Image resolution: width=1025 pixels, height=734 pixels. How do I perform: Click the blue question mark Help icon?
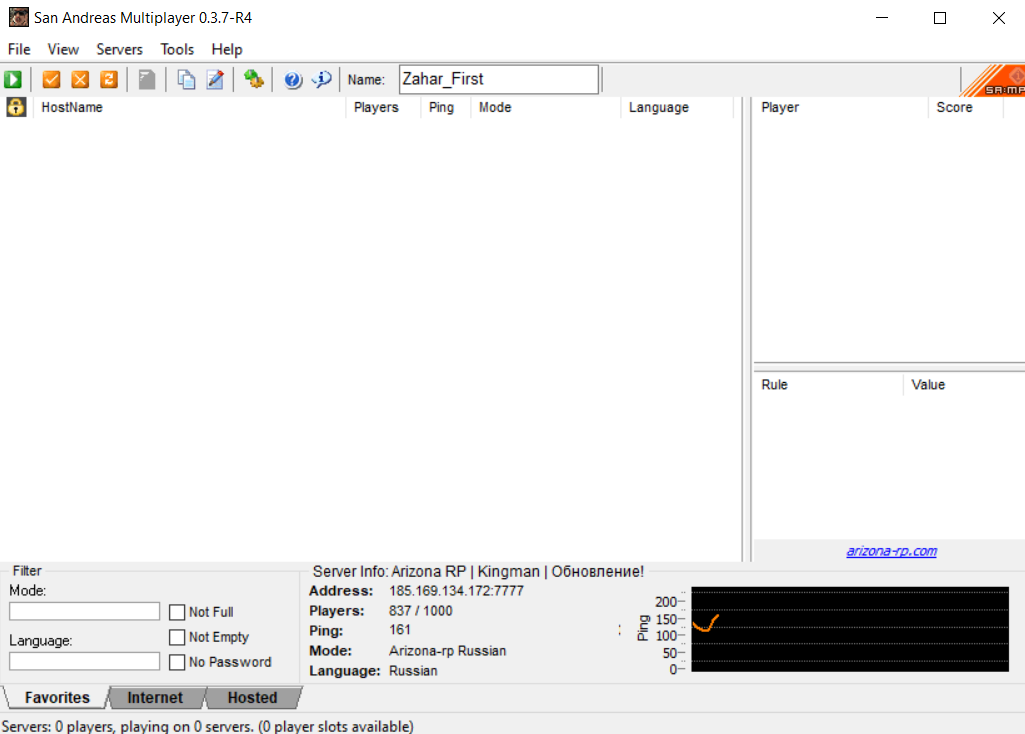click(x=293, y=80)
